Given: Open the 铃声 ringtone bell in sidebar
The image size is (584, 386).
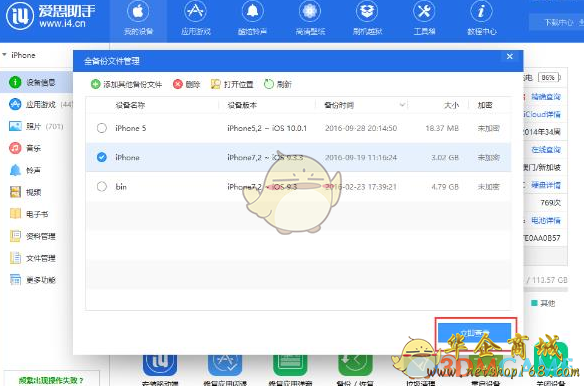Looking at the screenshot, I should 15,170.
